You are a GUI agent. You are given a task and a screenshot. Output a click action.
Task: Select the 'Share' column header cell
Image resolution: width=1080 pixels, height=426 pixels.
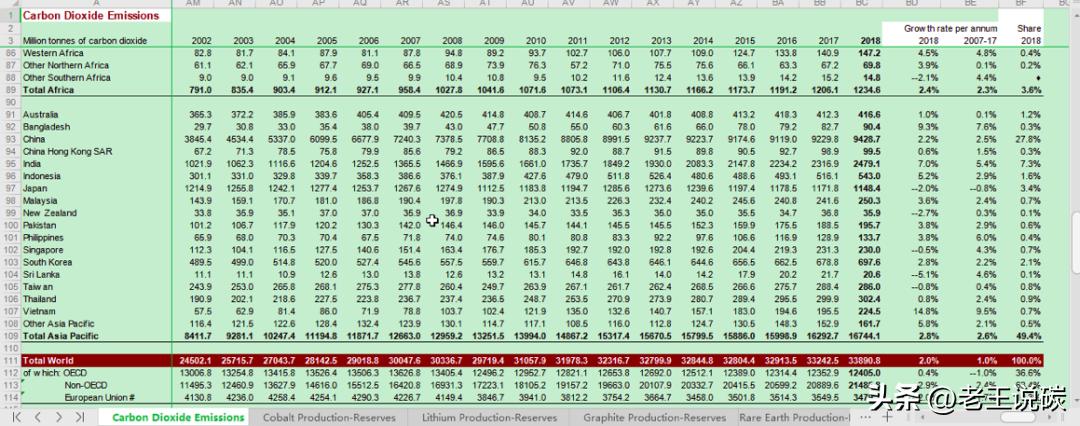[x=1022, y=28]
